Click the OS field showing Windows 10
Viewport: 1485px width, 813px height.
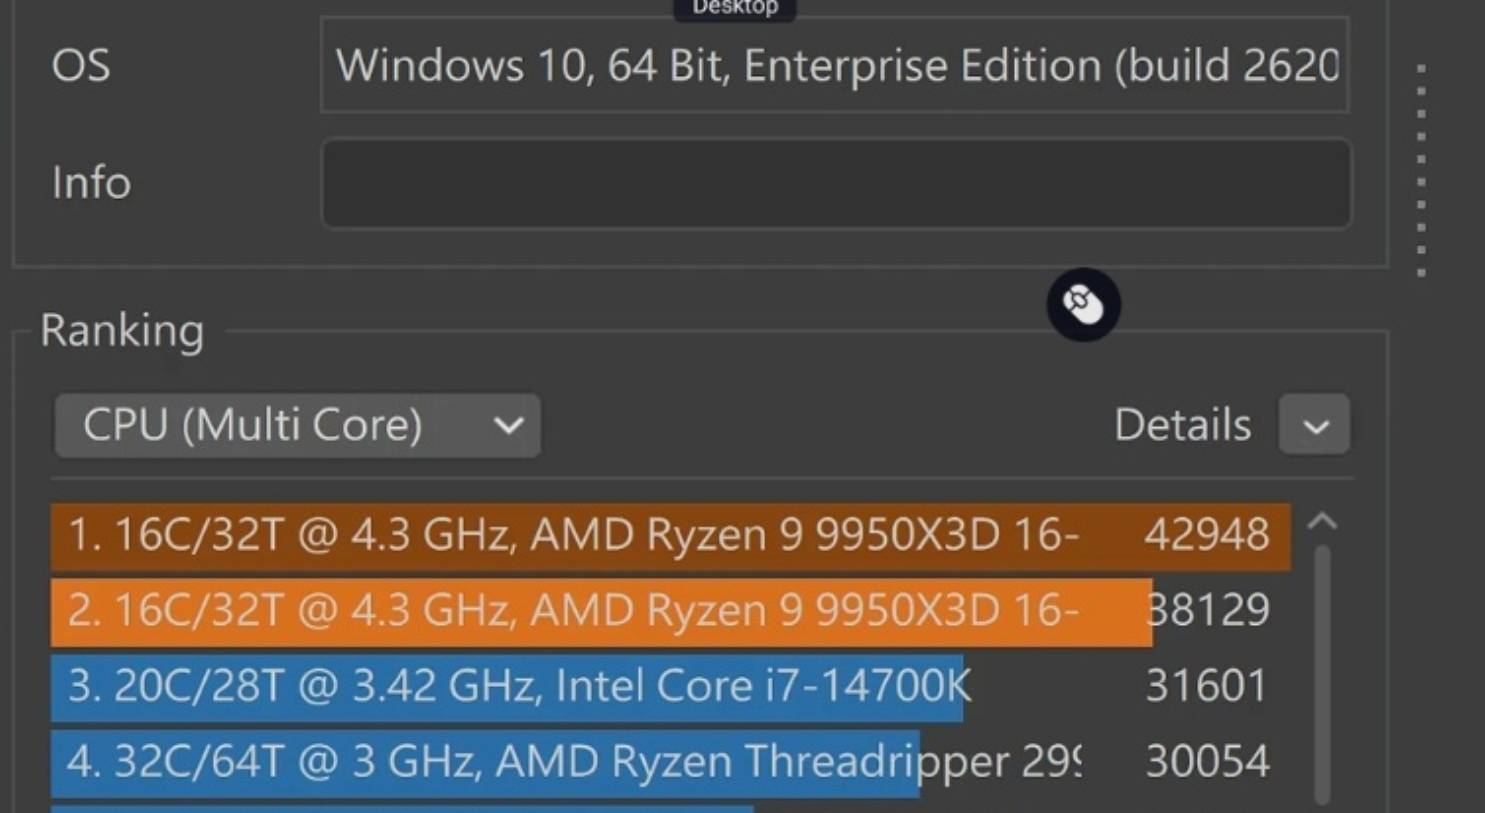[x=835, y=66]
